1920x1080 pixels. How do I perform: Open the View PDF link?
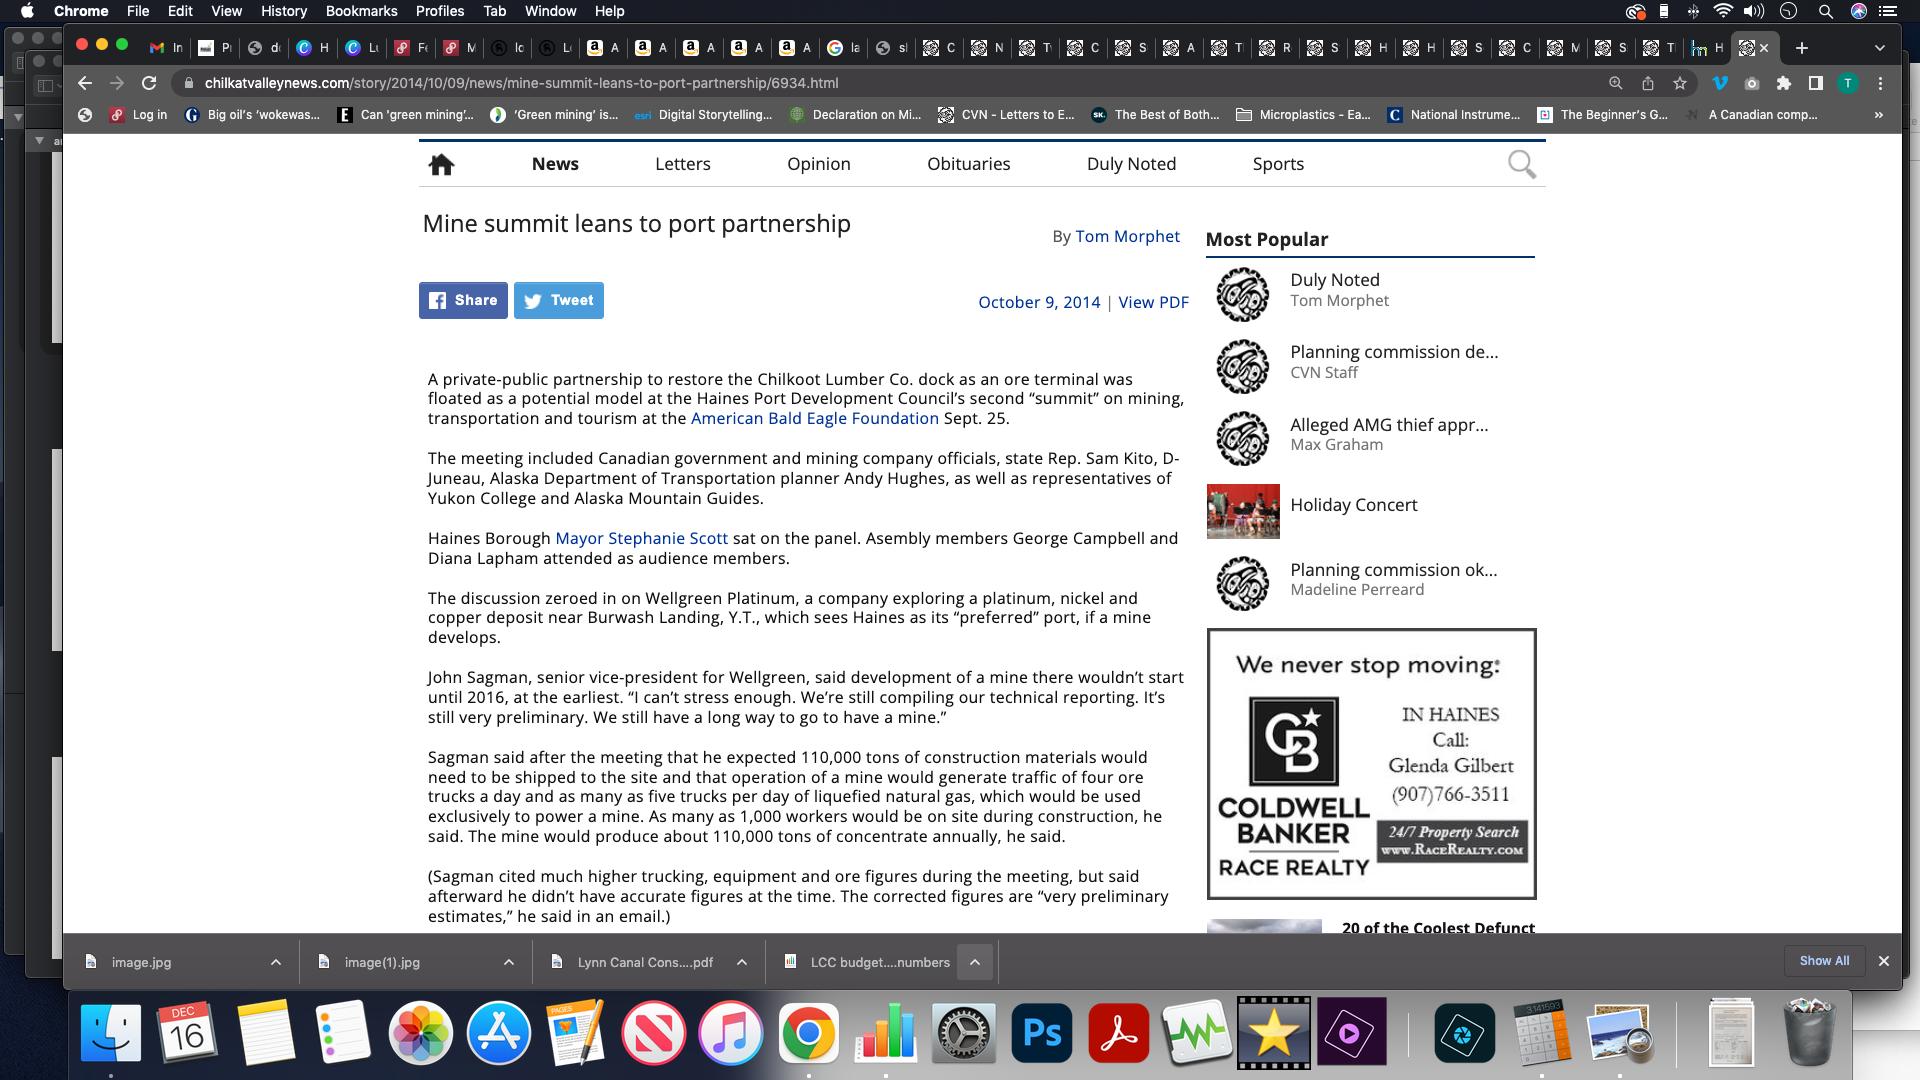point(1153,302)
